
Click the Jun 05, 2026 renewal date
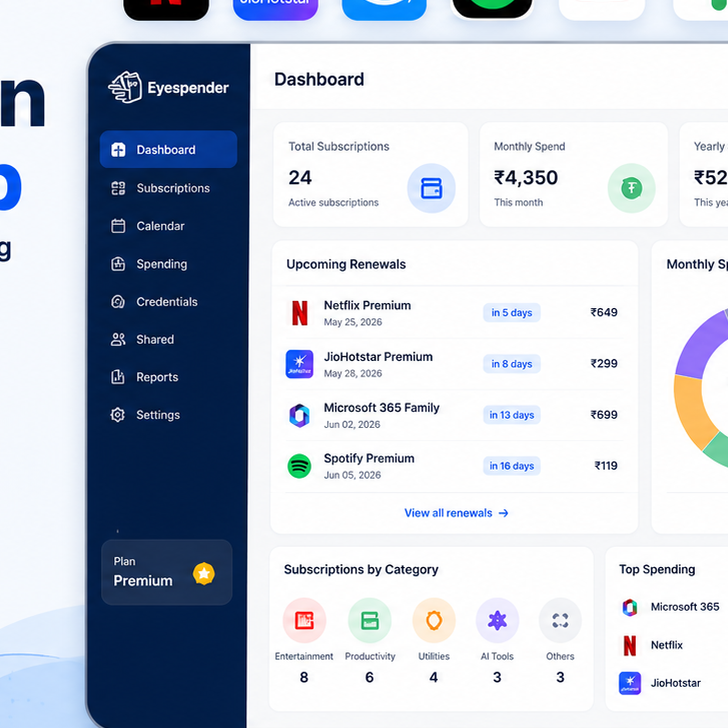pos(352,475)
